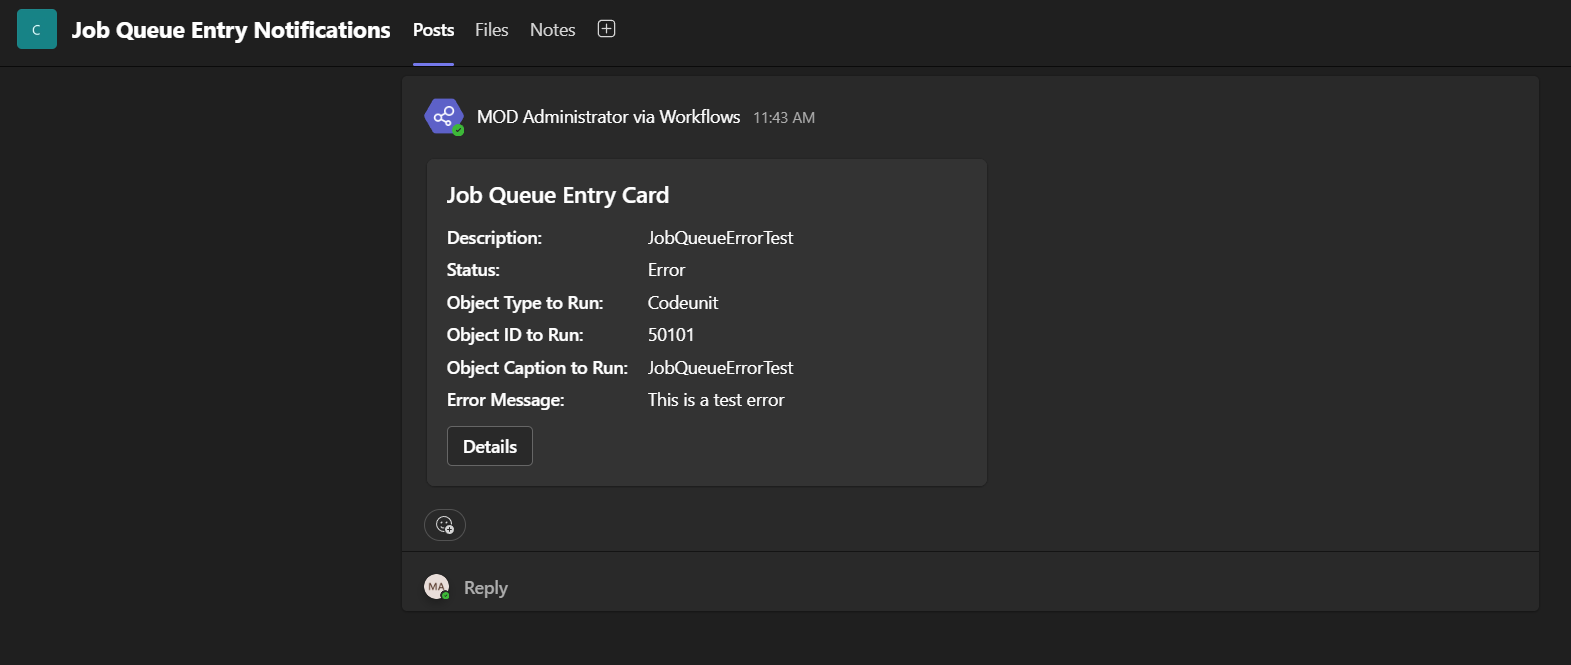The width and height of the screenshot is (1571, 665).
Task: Click the Status: label
Action: tap(473, 270)
